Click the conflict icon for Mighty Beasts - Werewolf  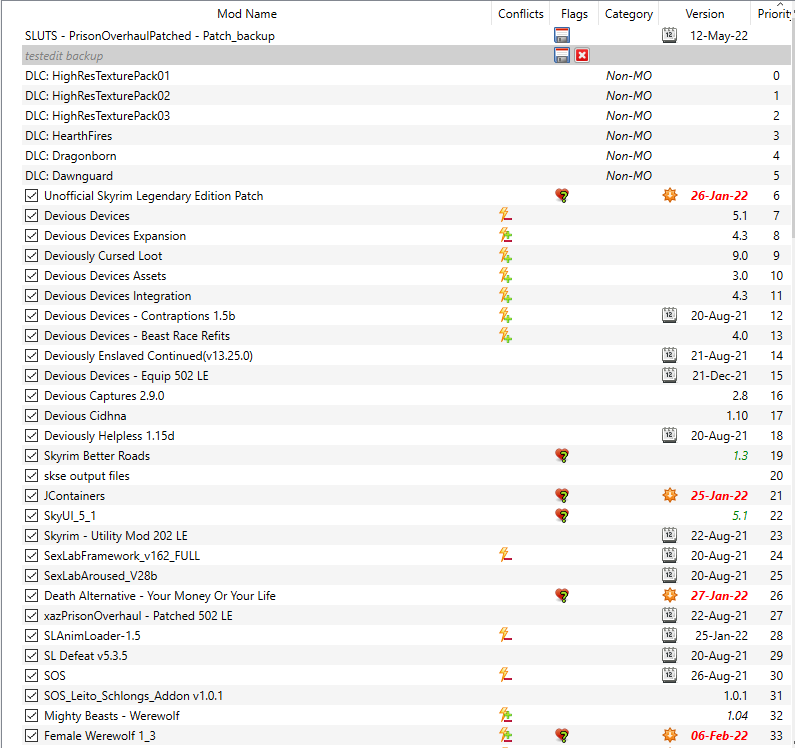coord(505,716)
